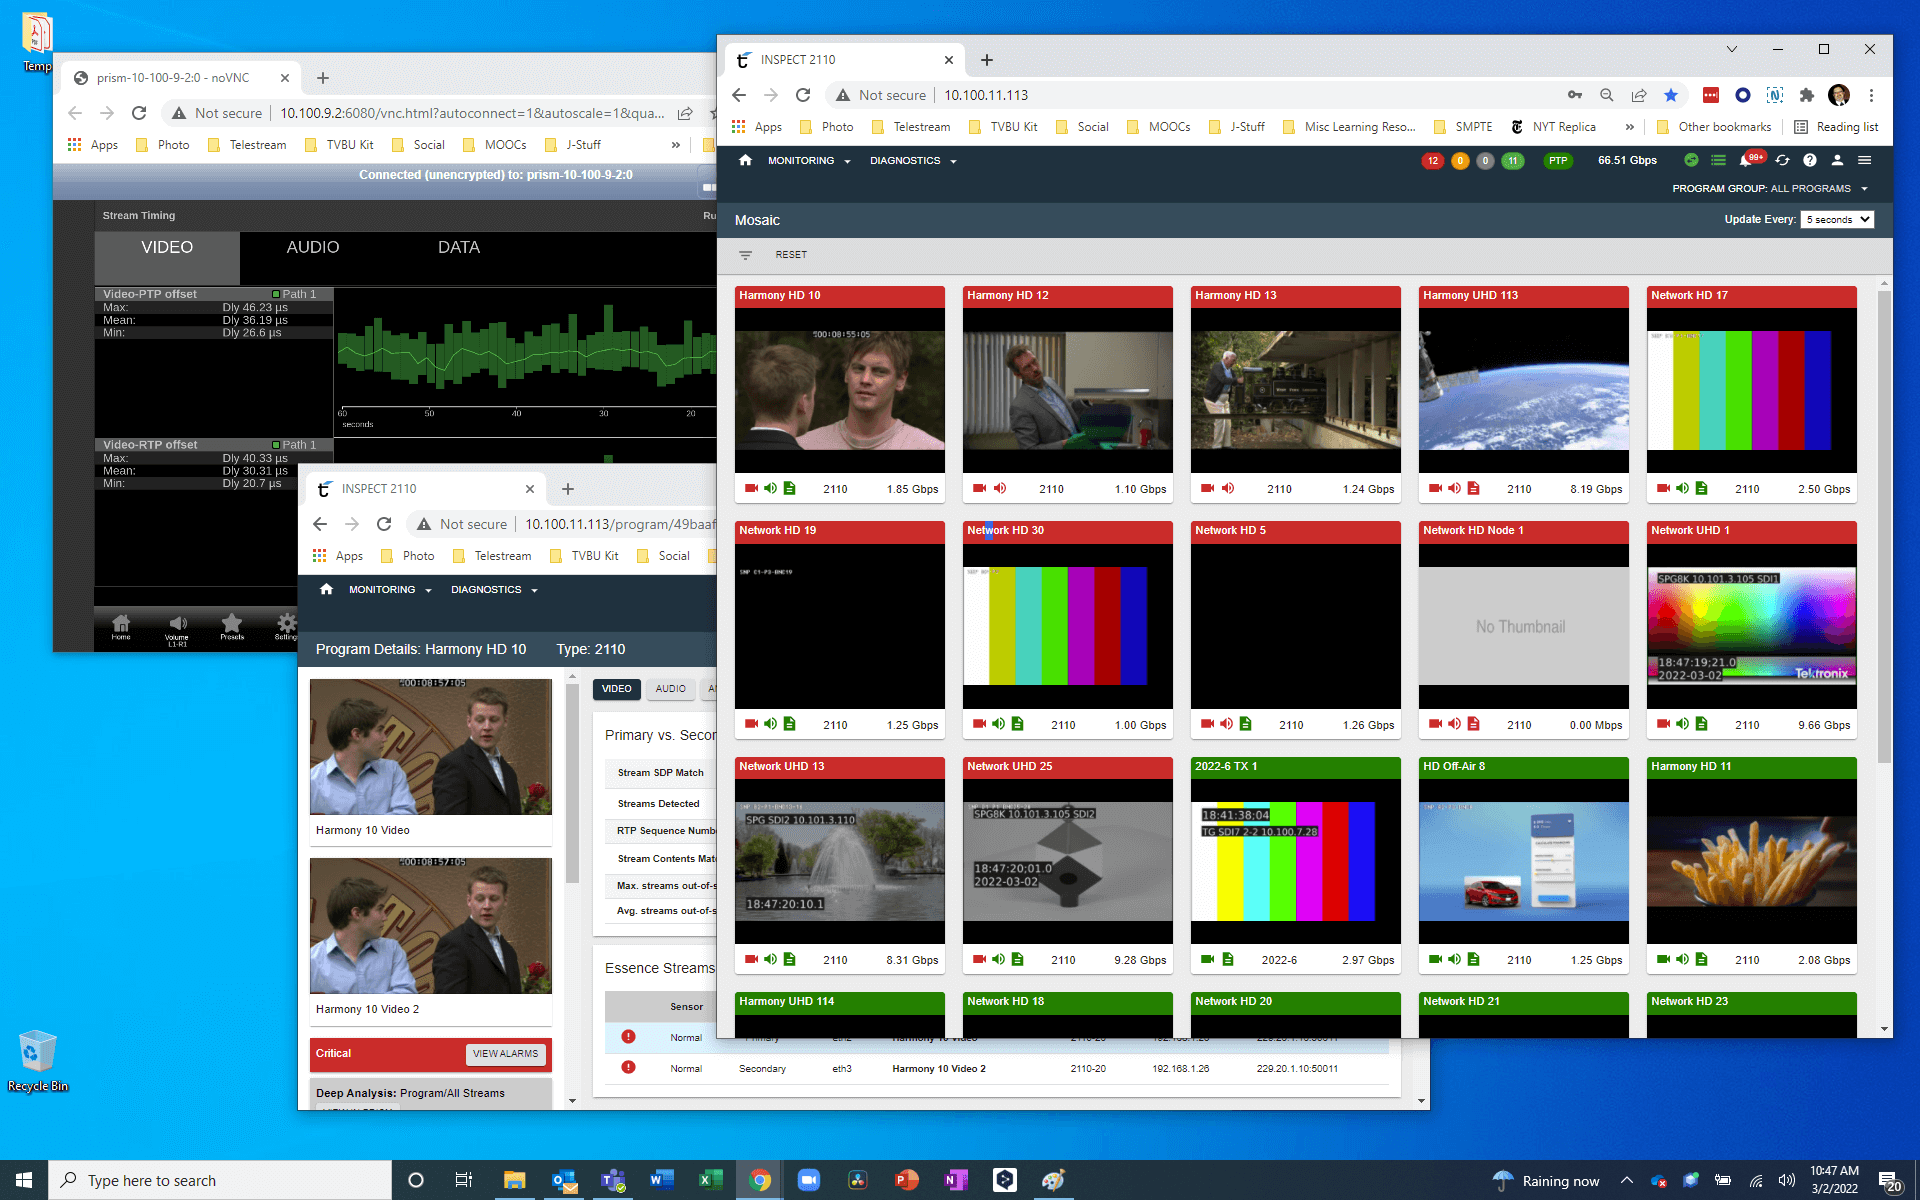Click the Harmony 10 Video 2 thumbnail
Screen dimensions: 1920x1200
(x=431, y=926)
